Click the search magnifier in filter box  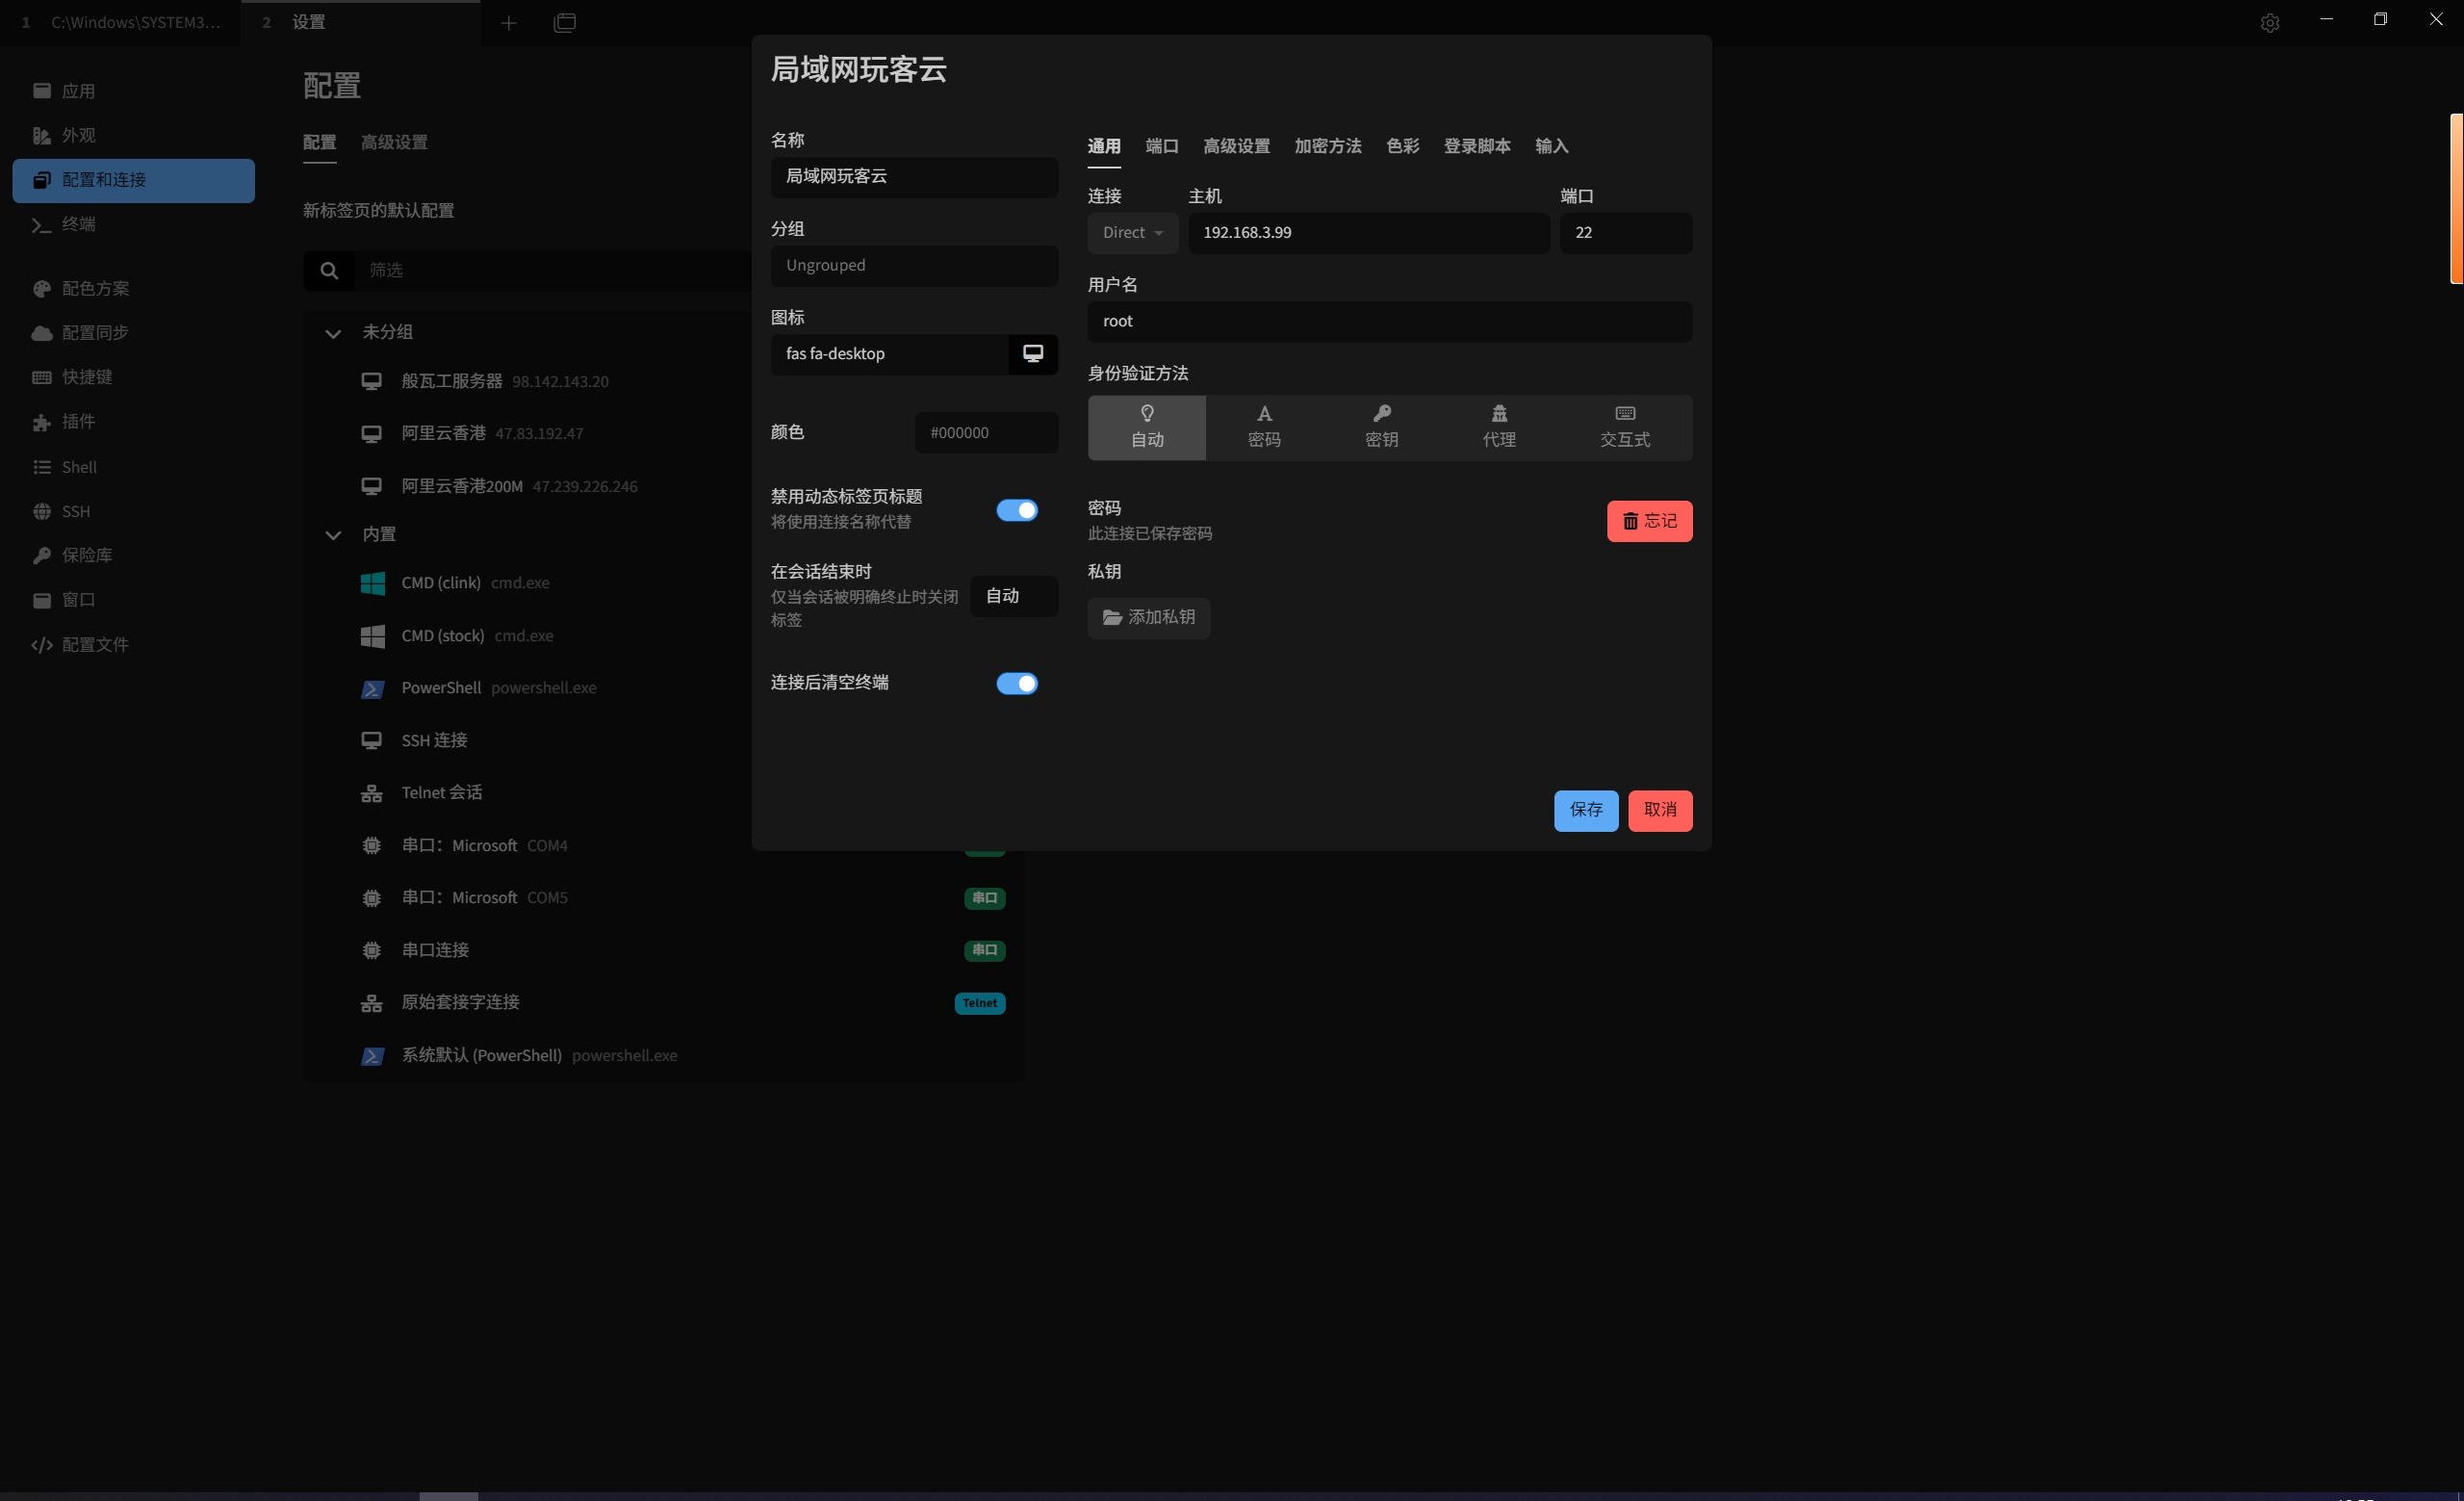(329, 270)
